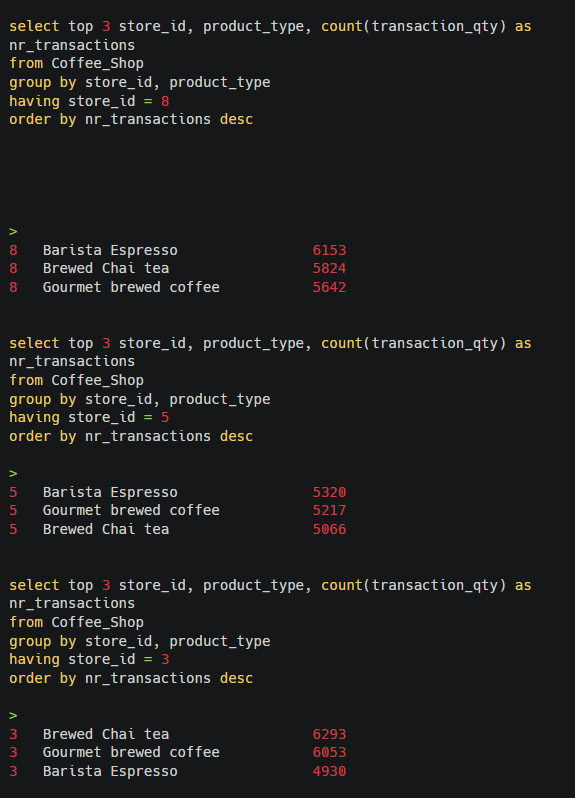Click the output prompt arrow above store 5 results

click(13, 473)
